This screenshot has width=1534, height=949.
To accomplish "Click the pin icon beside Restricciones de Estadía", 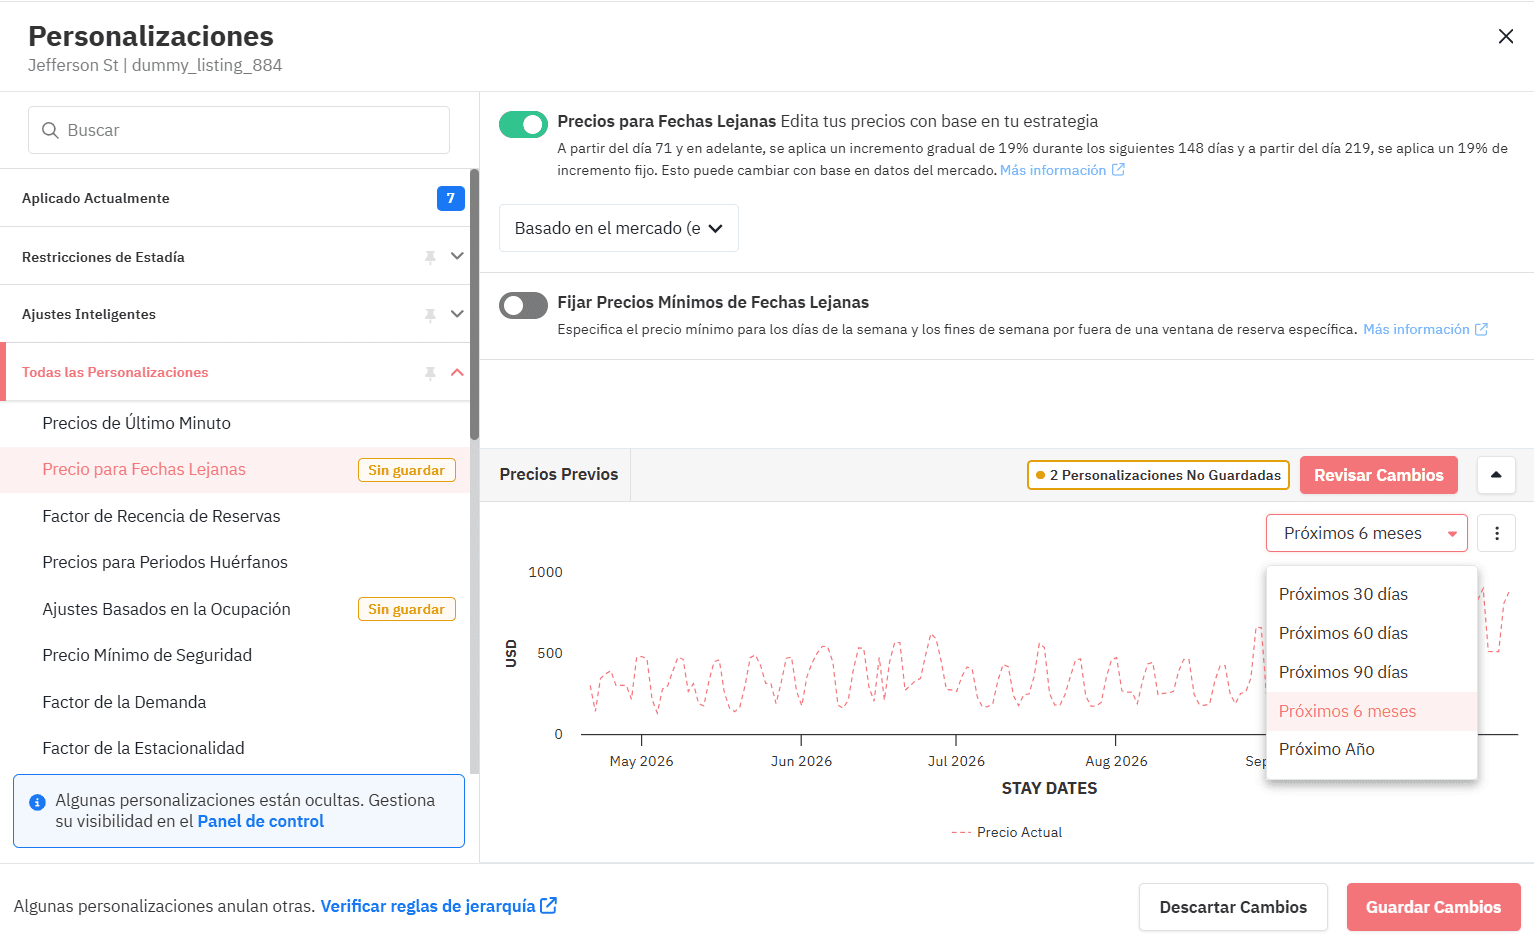I will tap(430, 257).
